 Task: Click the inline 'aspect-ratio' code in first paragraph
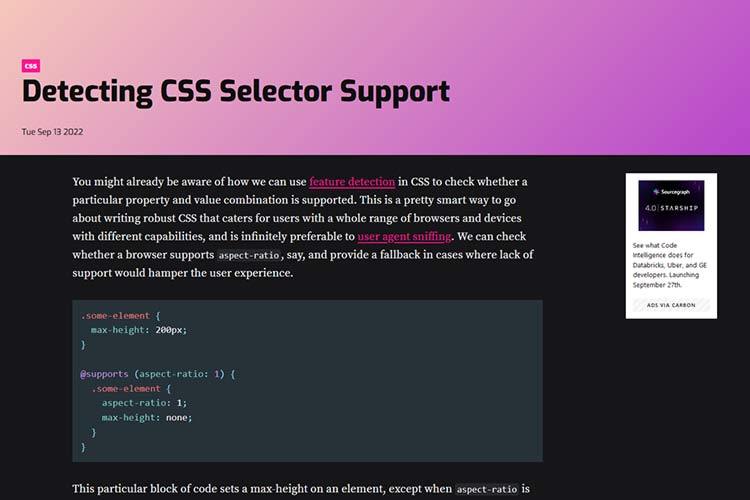pos(247,256)
